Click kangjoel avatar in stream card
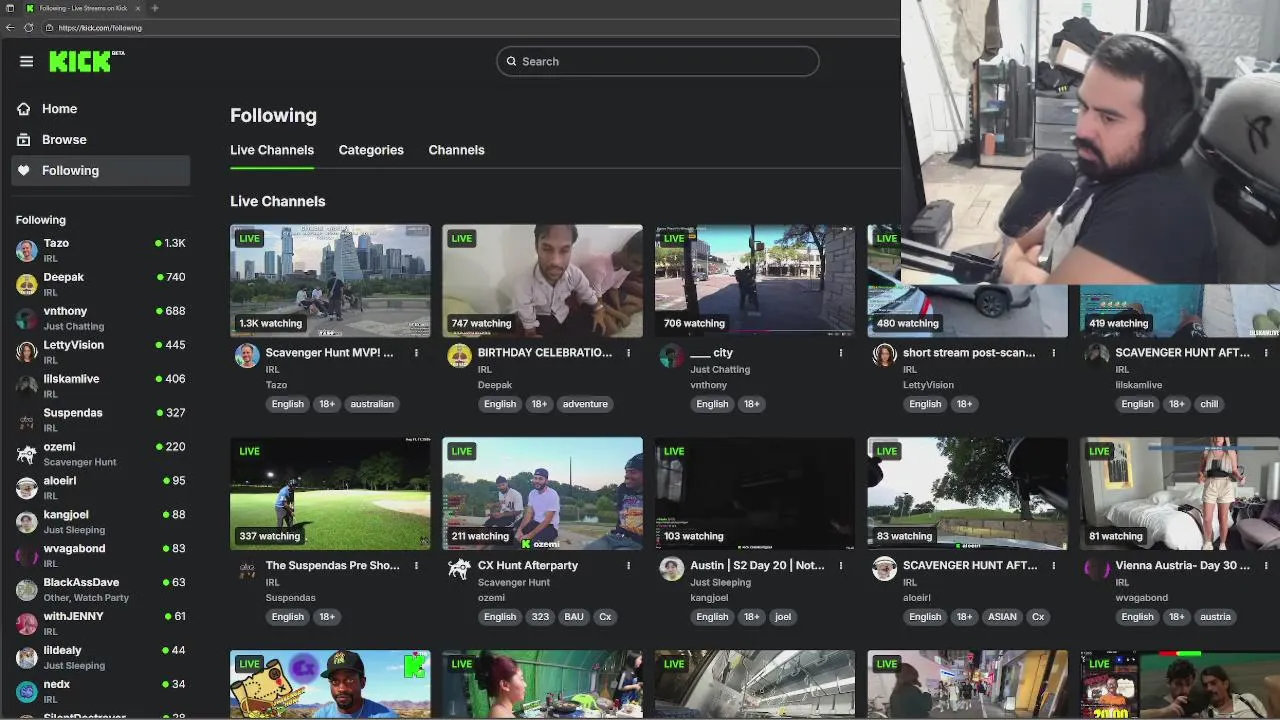The image size is (1280, 720). pyautogui.click(x=671, y=569)
